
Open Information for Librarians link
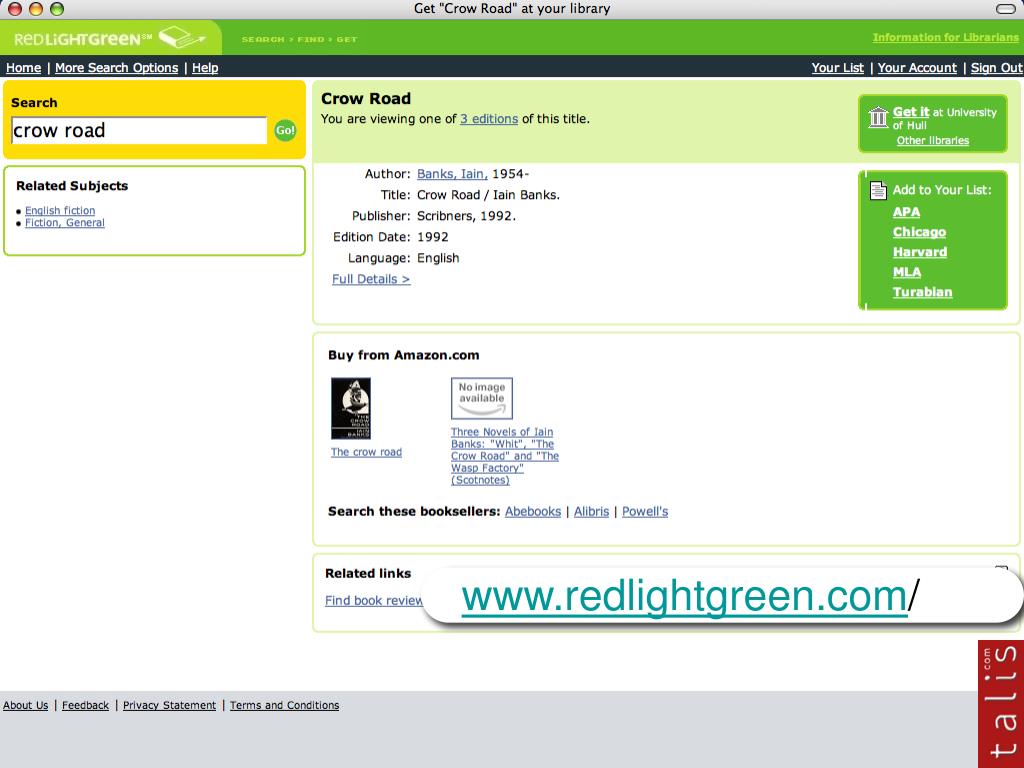click(x=945, y=38)
